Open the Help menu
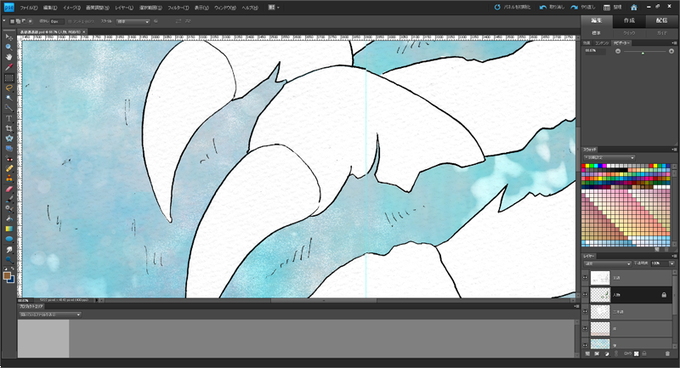Viewport: 680px width, 368px height. 249,8
